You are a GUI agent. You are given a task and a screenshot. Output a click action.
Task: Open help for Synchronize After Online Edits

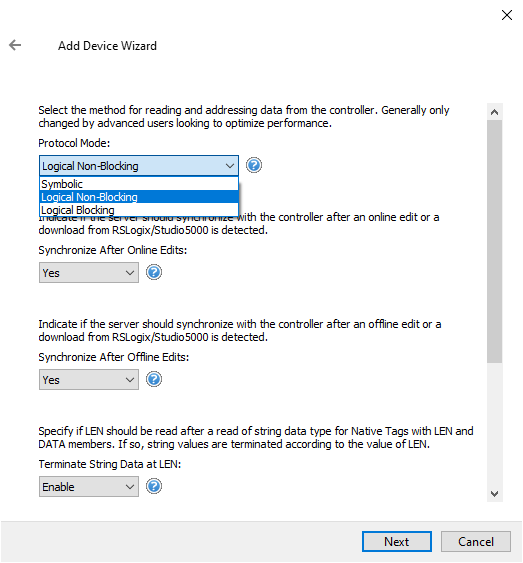(154, 273)
